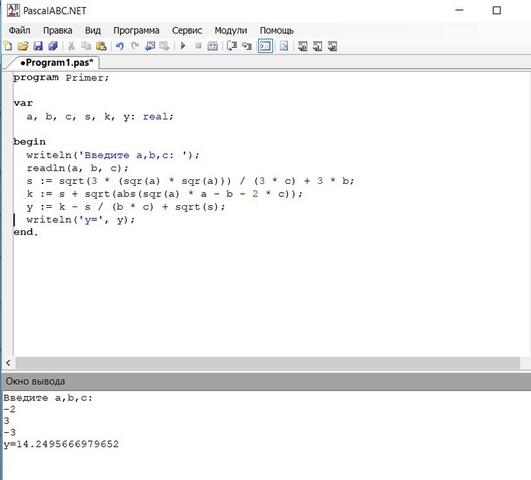
Task: Click step into debug icon
Action: [x=247, y=46]
